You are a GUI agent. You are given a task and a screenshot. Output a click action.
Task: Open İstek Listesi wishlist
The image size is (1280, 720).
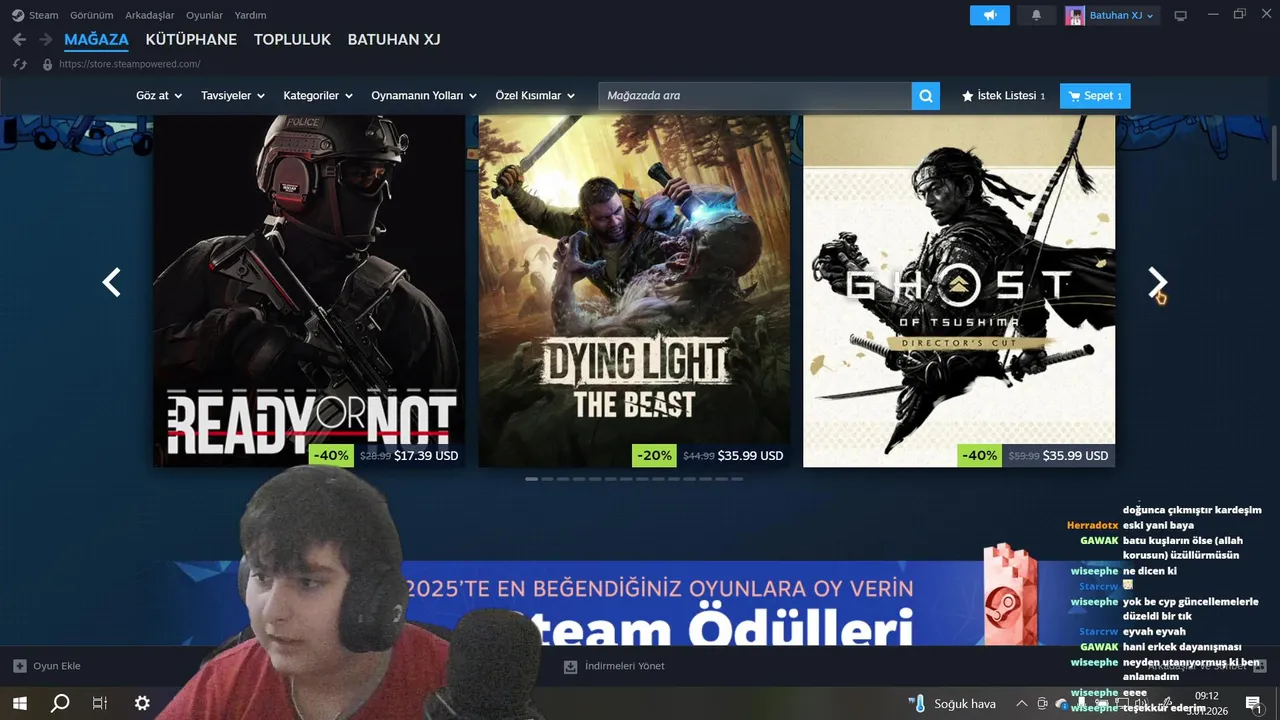(1003, 96)
